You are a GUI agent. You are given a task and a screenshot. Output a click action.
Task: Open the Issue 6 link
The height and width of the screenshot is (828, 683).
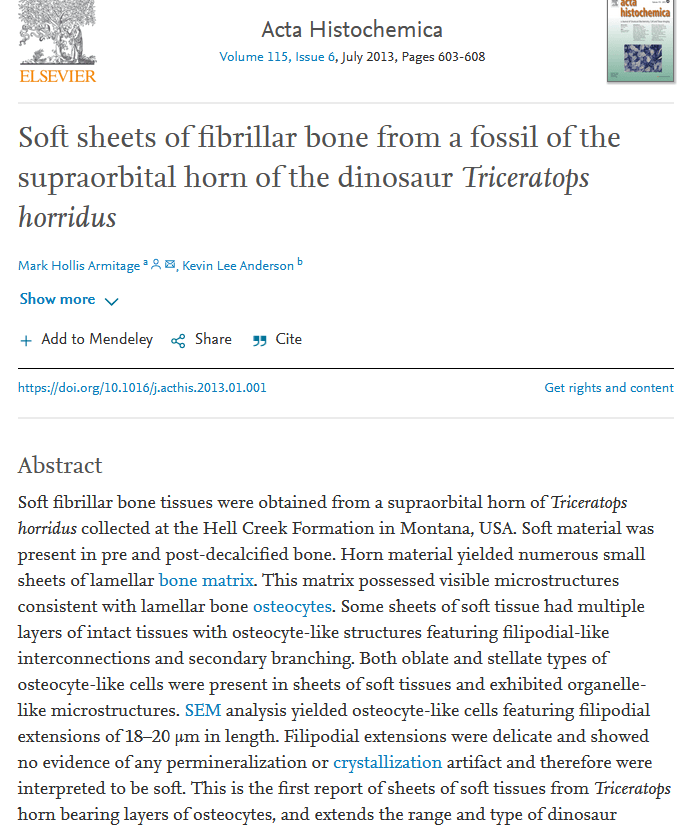point(315,57)
